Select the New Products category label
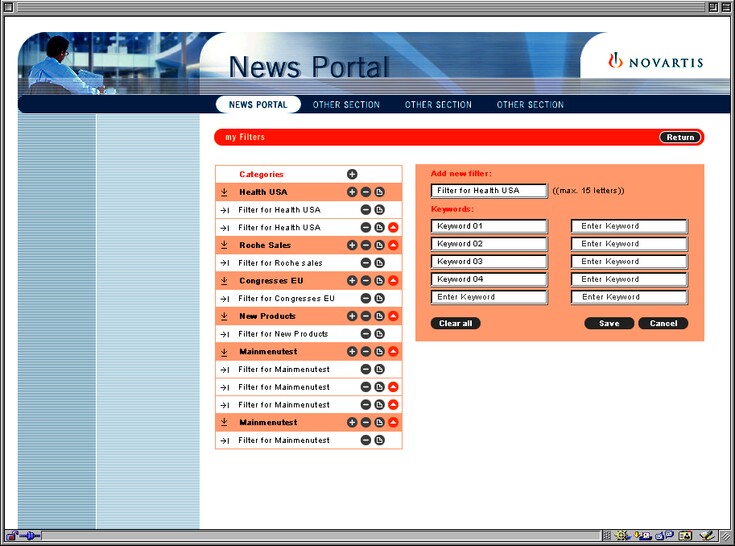This screenshot has height=546, width=735. click(x=267, y=316)
